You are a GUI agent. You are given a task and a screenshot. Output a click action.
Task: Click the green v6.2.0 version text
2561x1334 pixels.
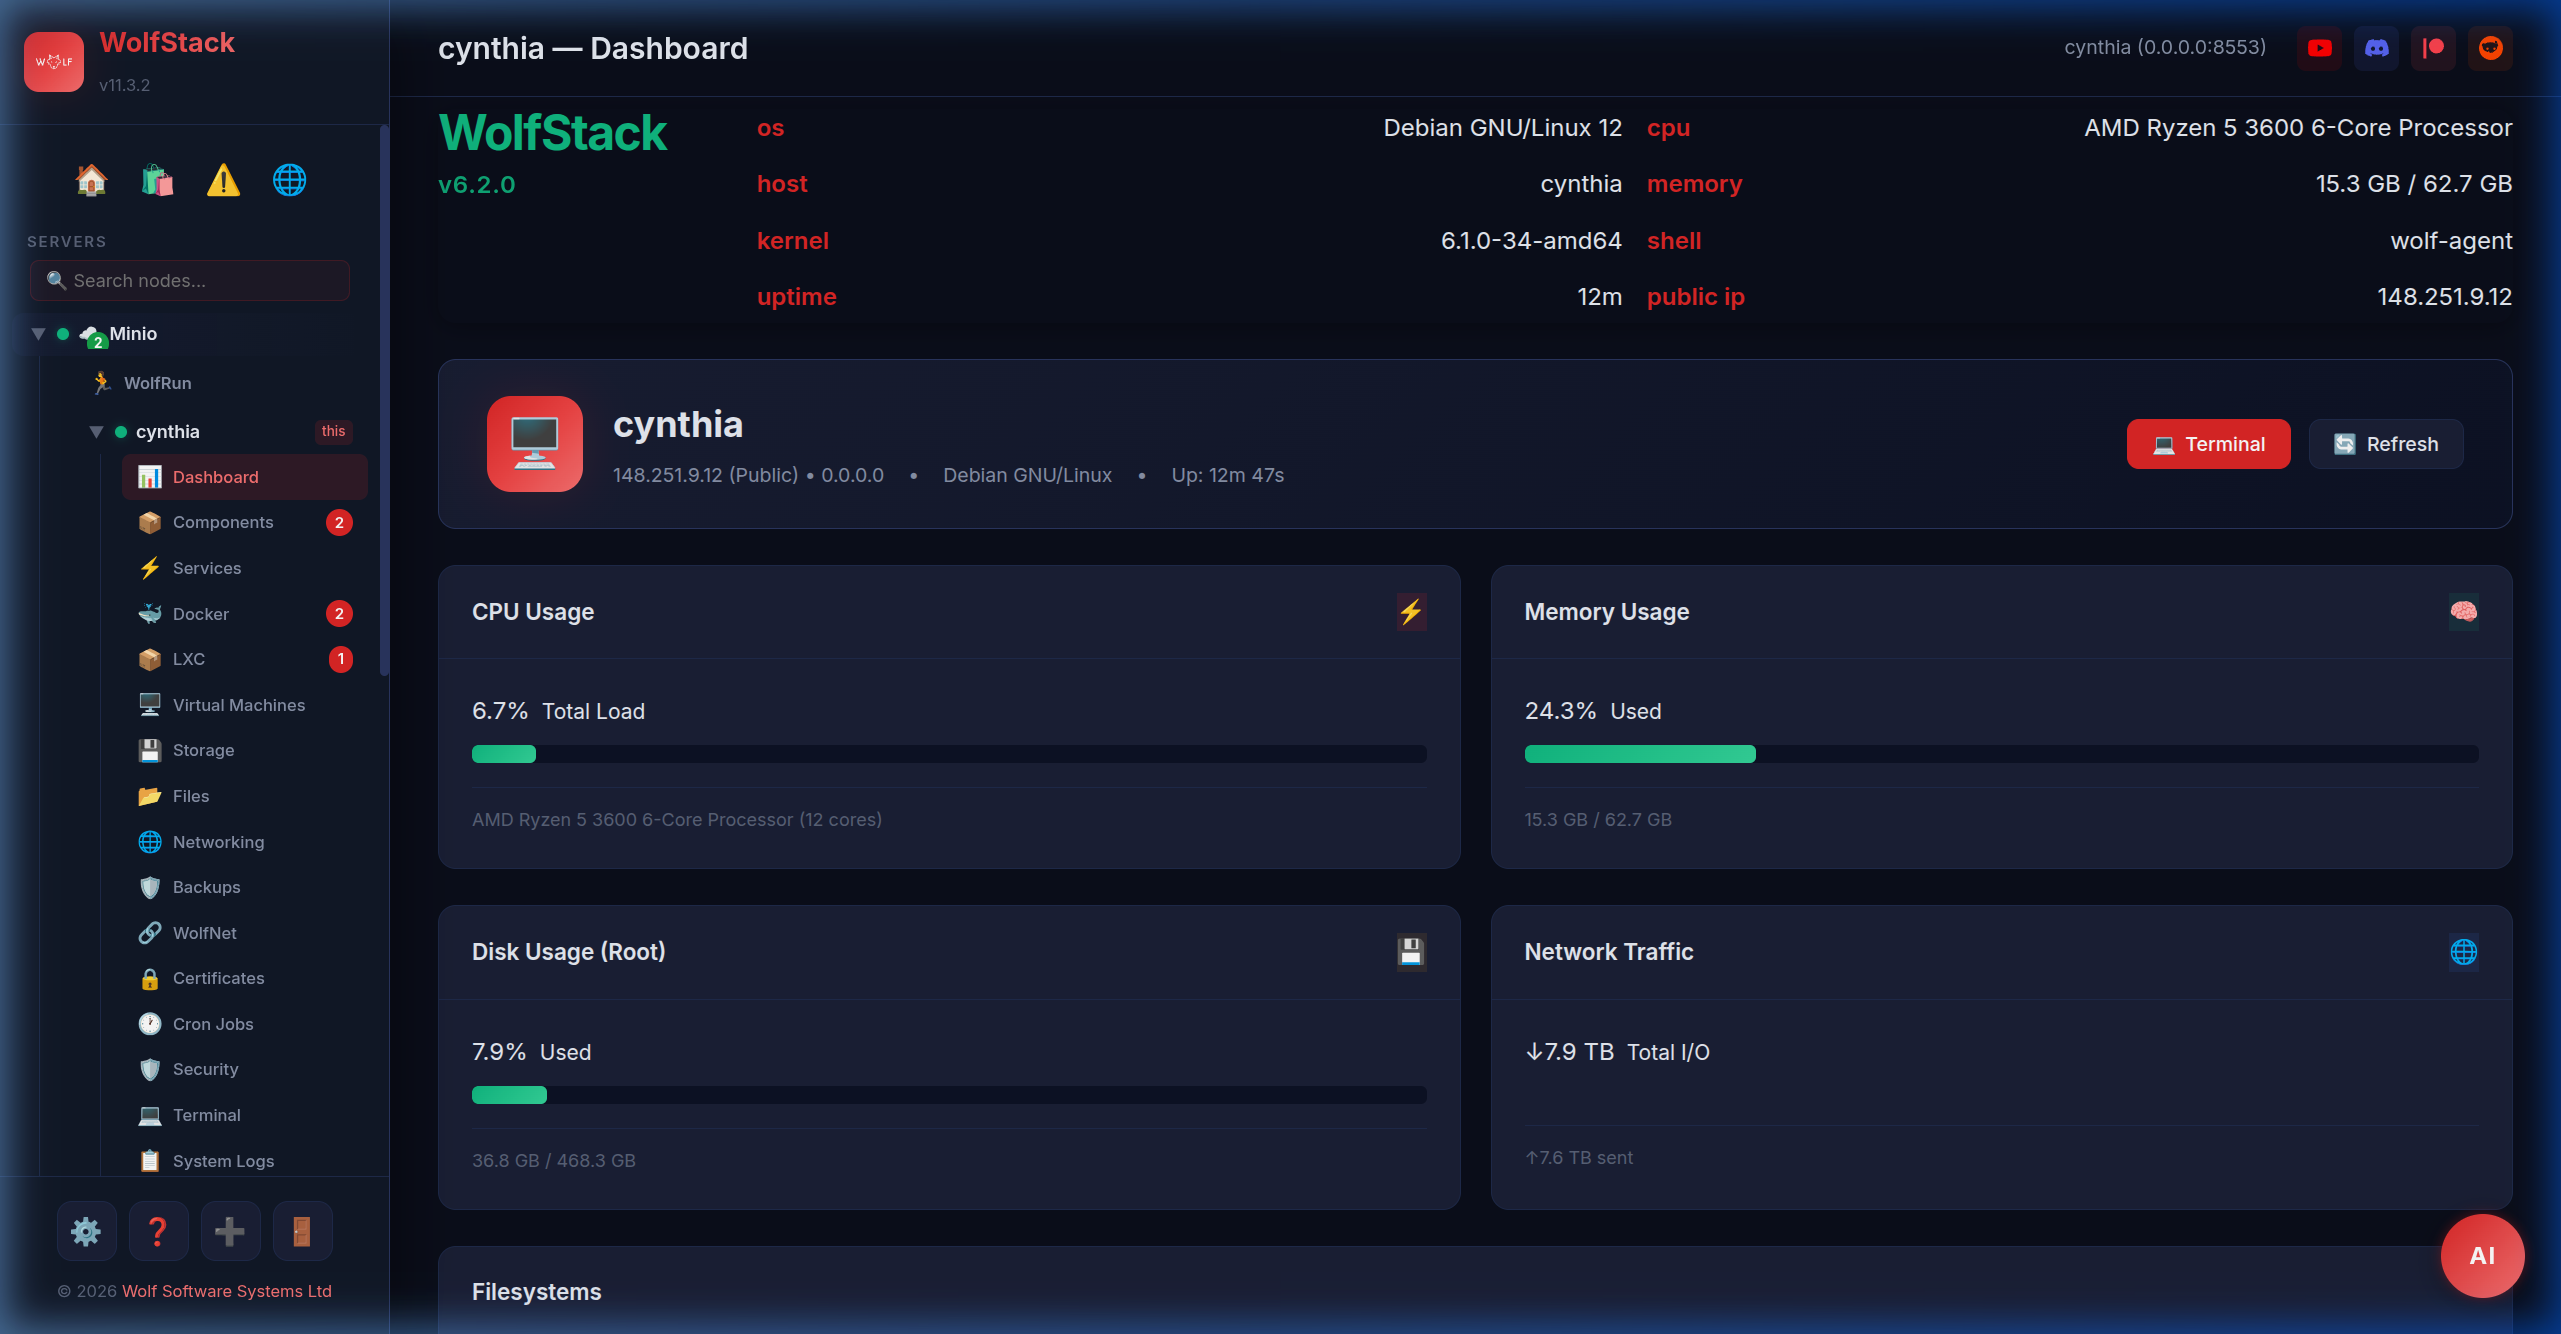coord(477,185)
